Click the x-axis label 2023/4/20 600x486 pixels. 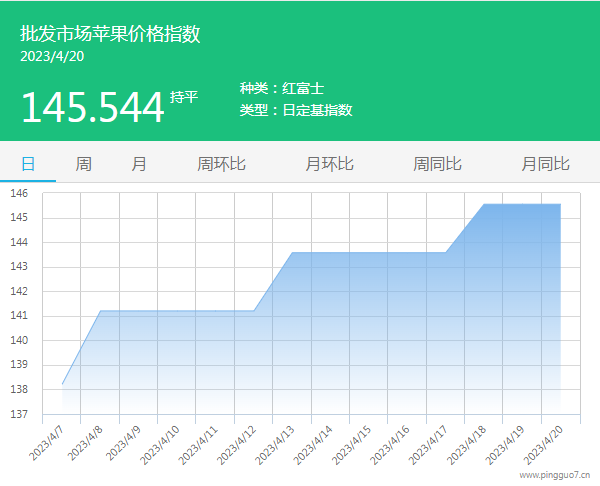(x=543, y=445)
